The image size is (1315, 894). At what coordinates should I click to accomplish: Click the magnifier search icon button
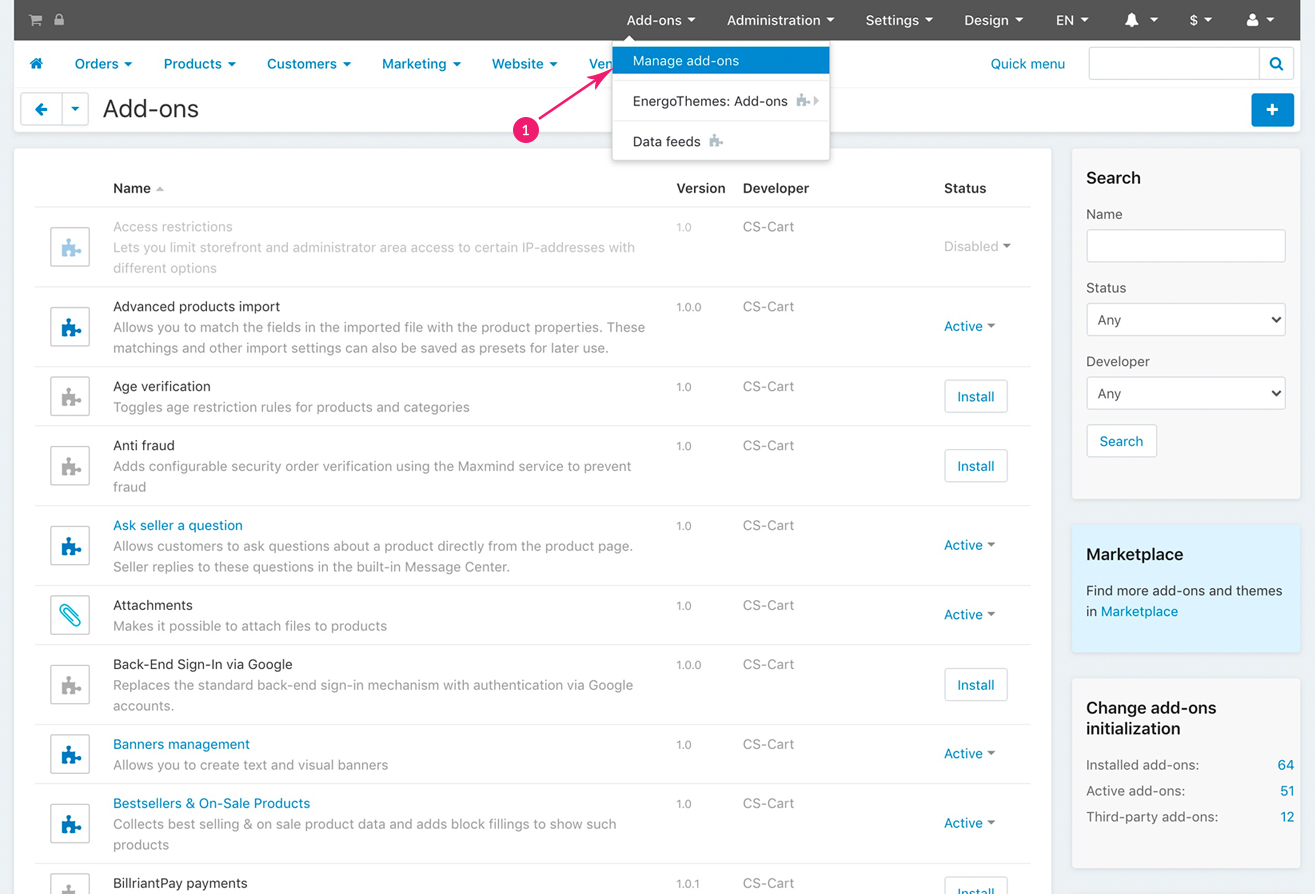tap(1276, 64)
